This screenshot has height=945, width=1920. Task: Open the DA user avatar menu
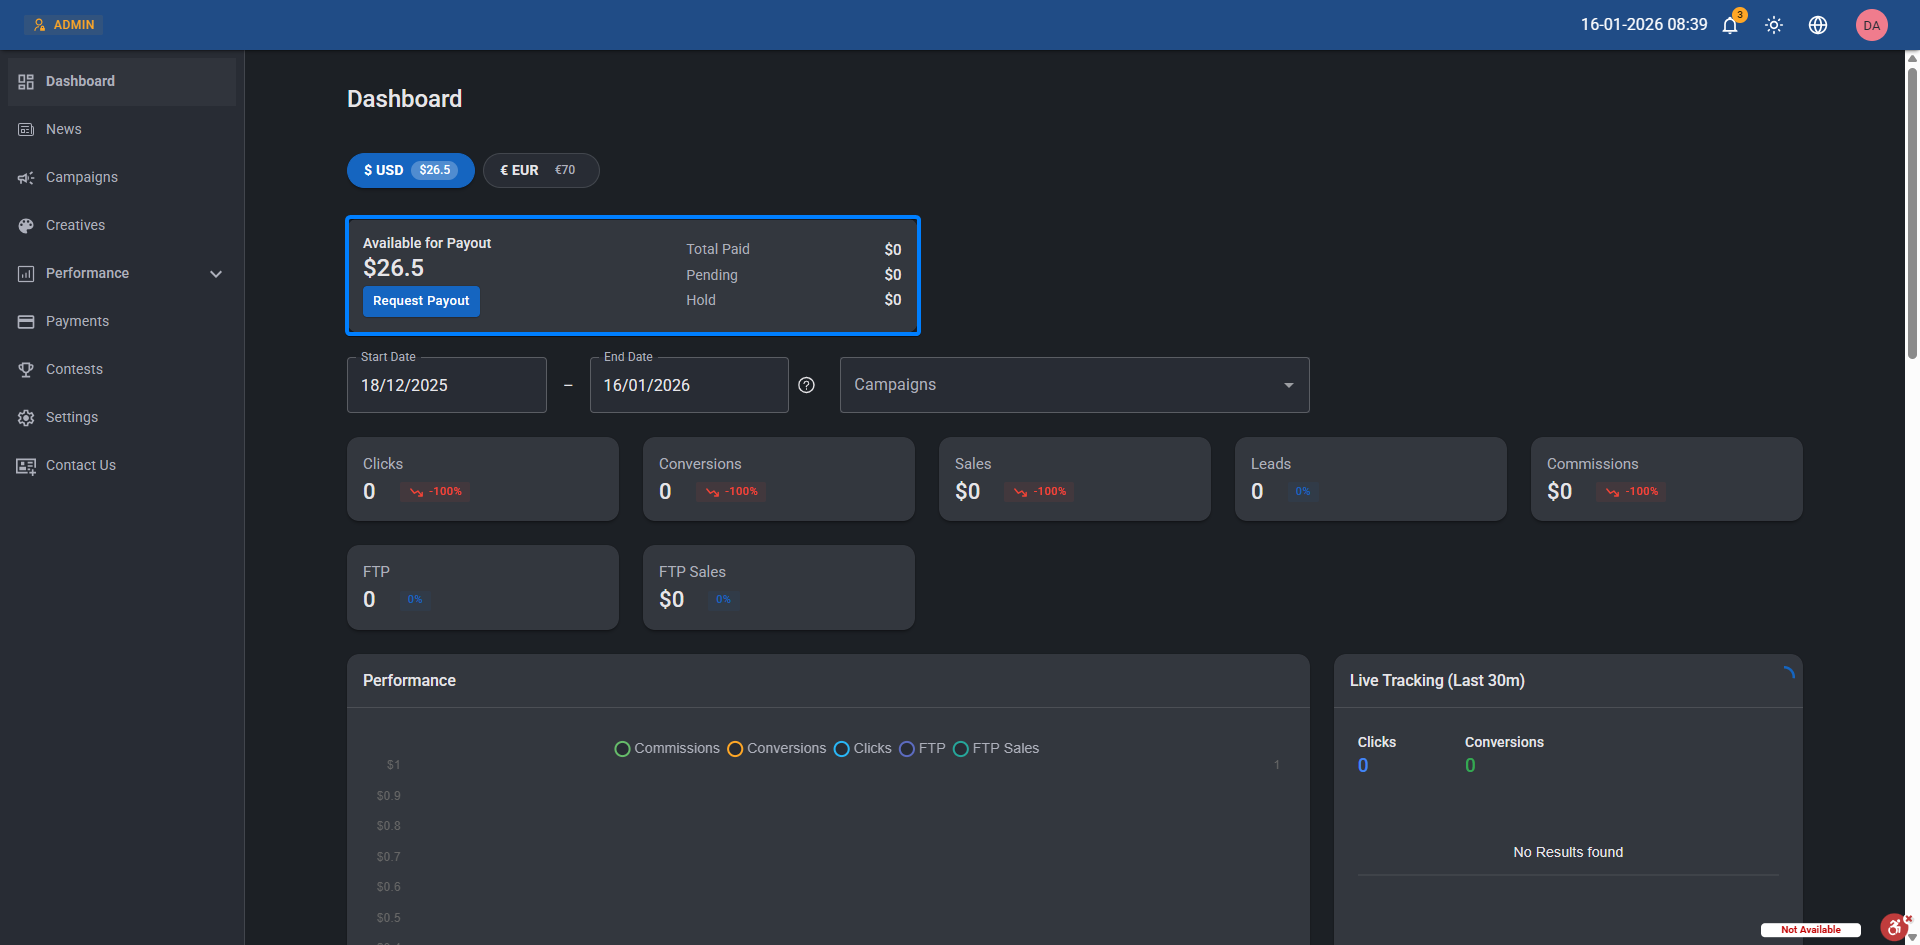(x=1871, y=25)
